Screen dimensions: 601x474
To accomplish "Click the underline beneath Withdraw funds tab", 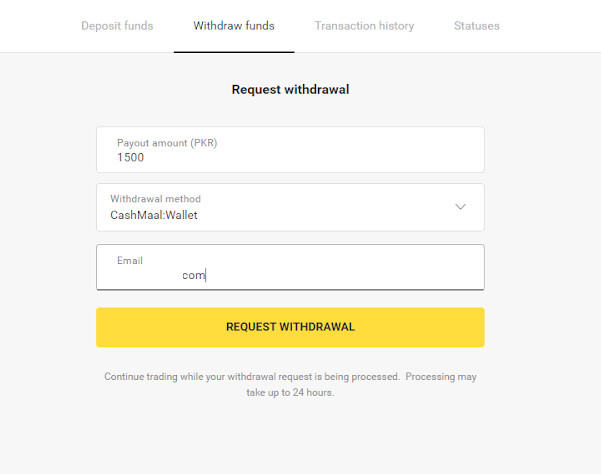I will coord(234,51).
